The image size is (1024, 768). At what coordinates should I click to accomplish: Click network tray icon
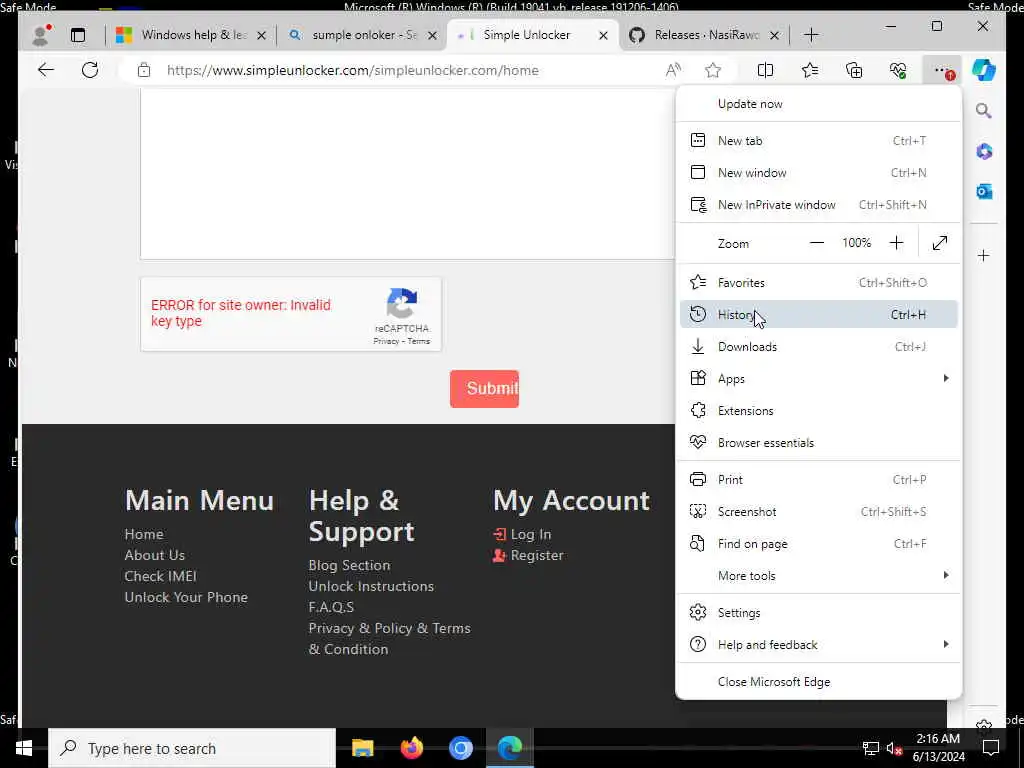tap(871, 748)
